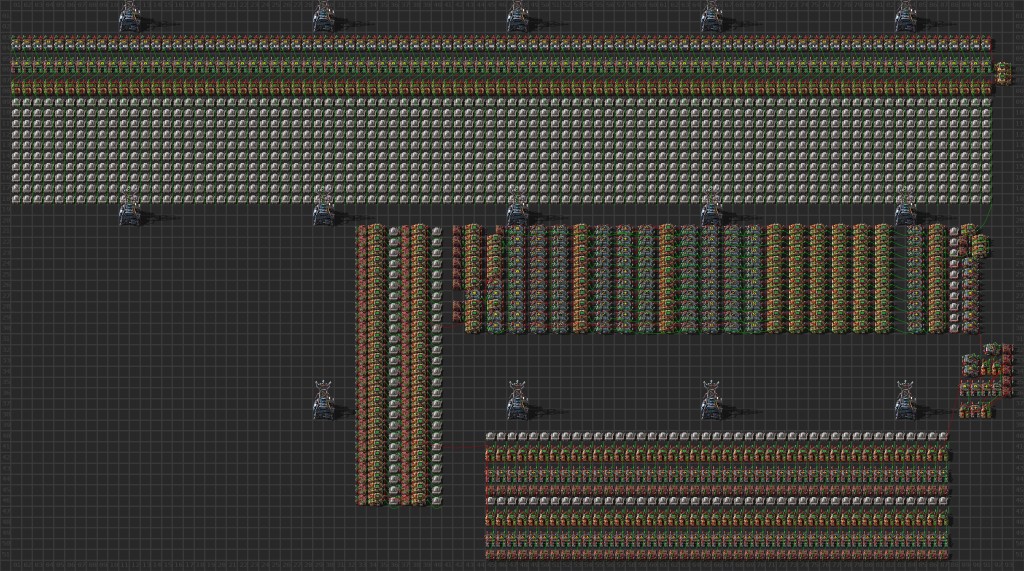Click the third substation in the lowest substation row
The image size is (1024, 571).
(x=711, y=400)
